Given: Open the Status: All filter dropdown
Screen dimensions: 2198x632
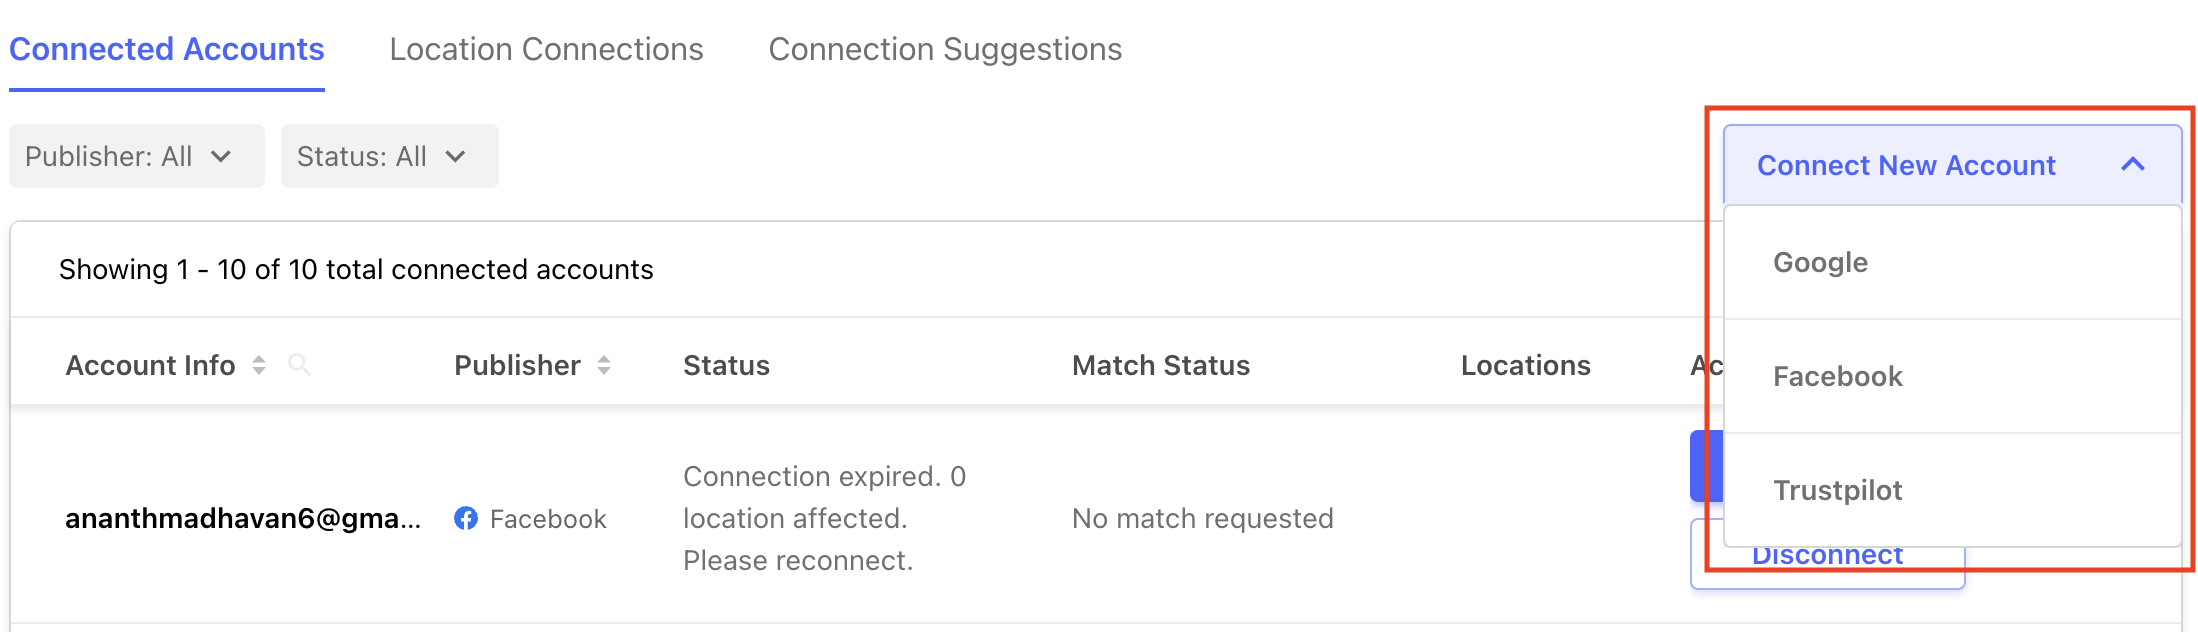Looking at the screenshot, I should [390, 156].
